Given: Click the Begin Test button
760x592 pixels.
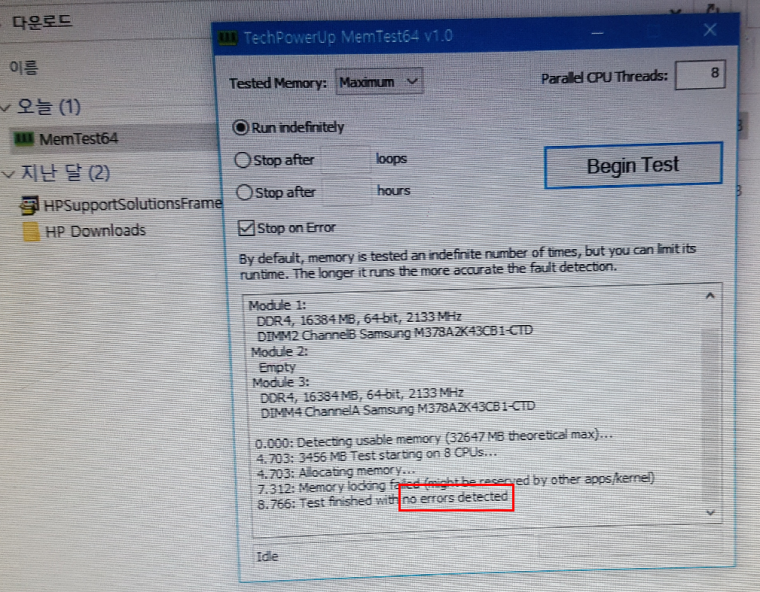Looking at the screenshot, I should (x=633, y=165).
